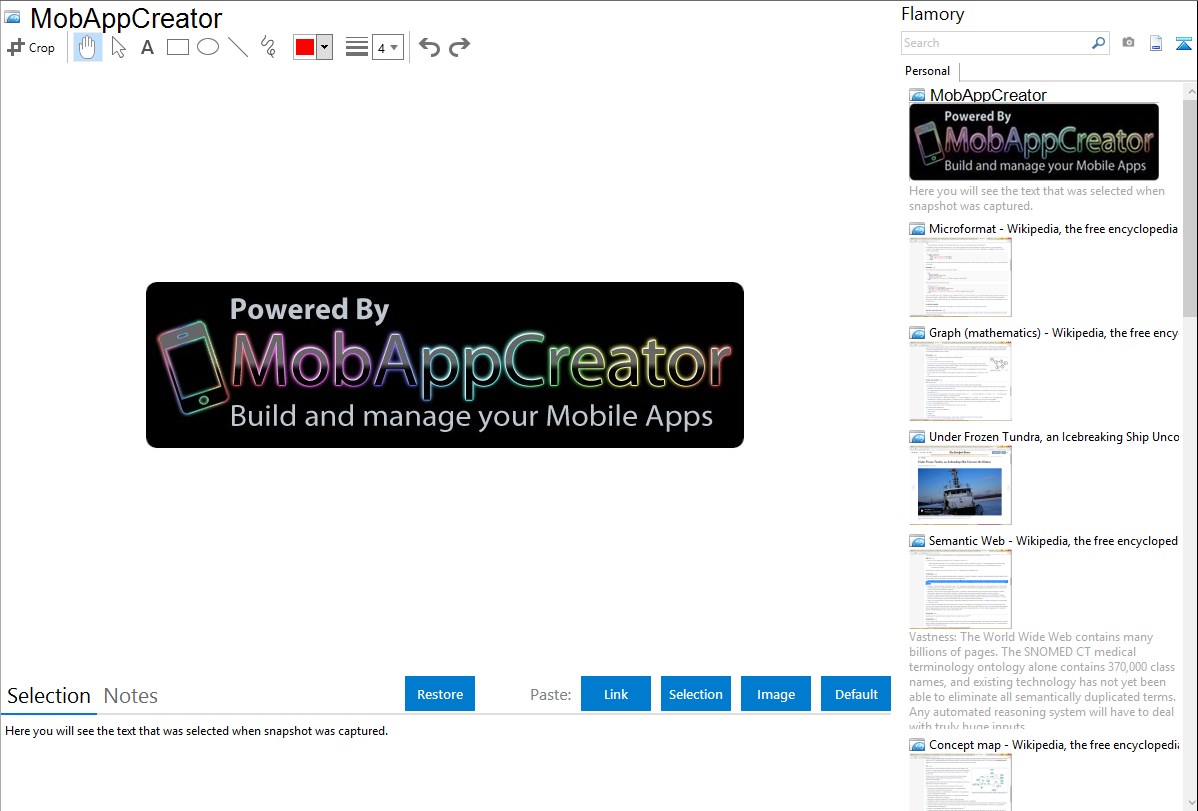Screen dimensions: 1198x811
Task: Click the MobAppCreator banner image on canvas
Action: [x=445, y=365]
